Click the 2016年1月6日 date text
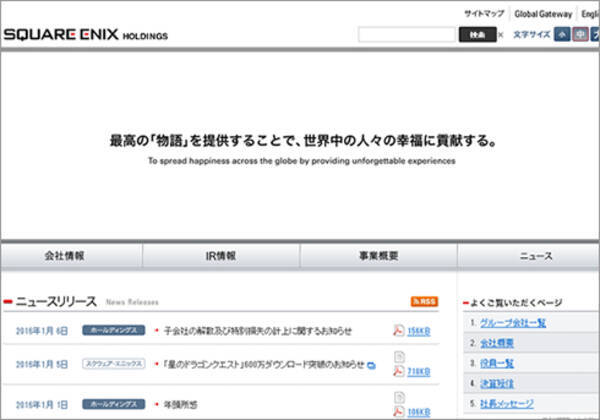 (42, 331)
